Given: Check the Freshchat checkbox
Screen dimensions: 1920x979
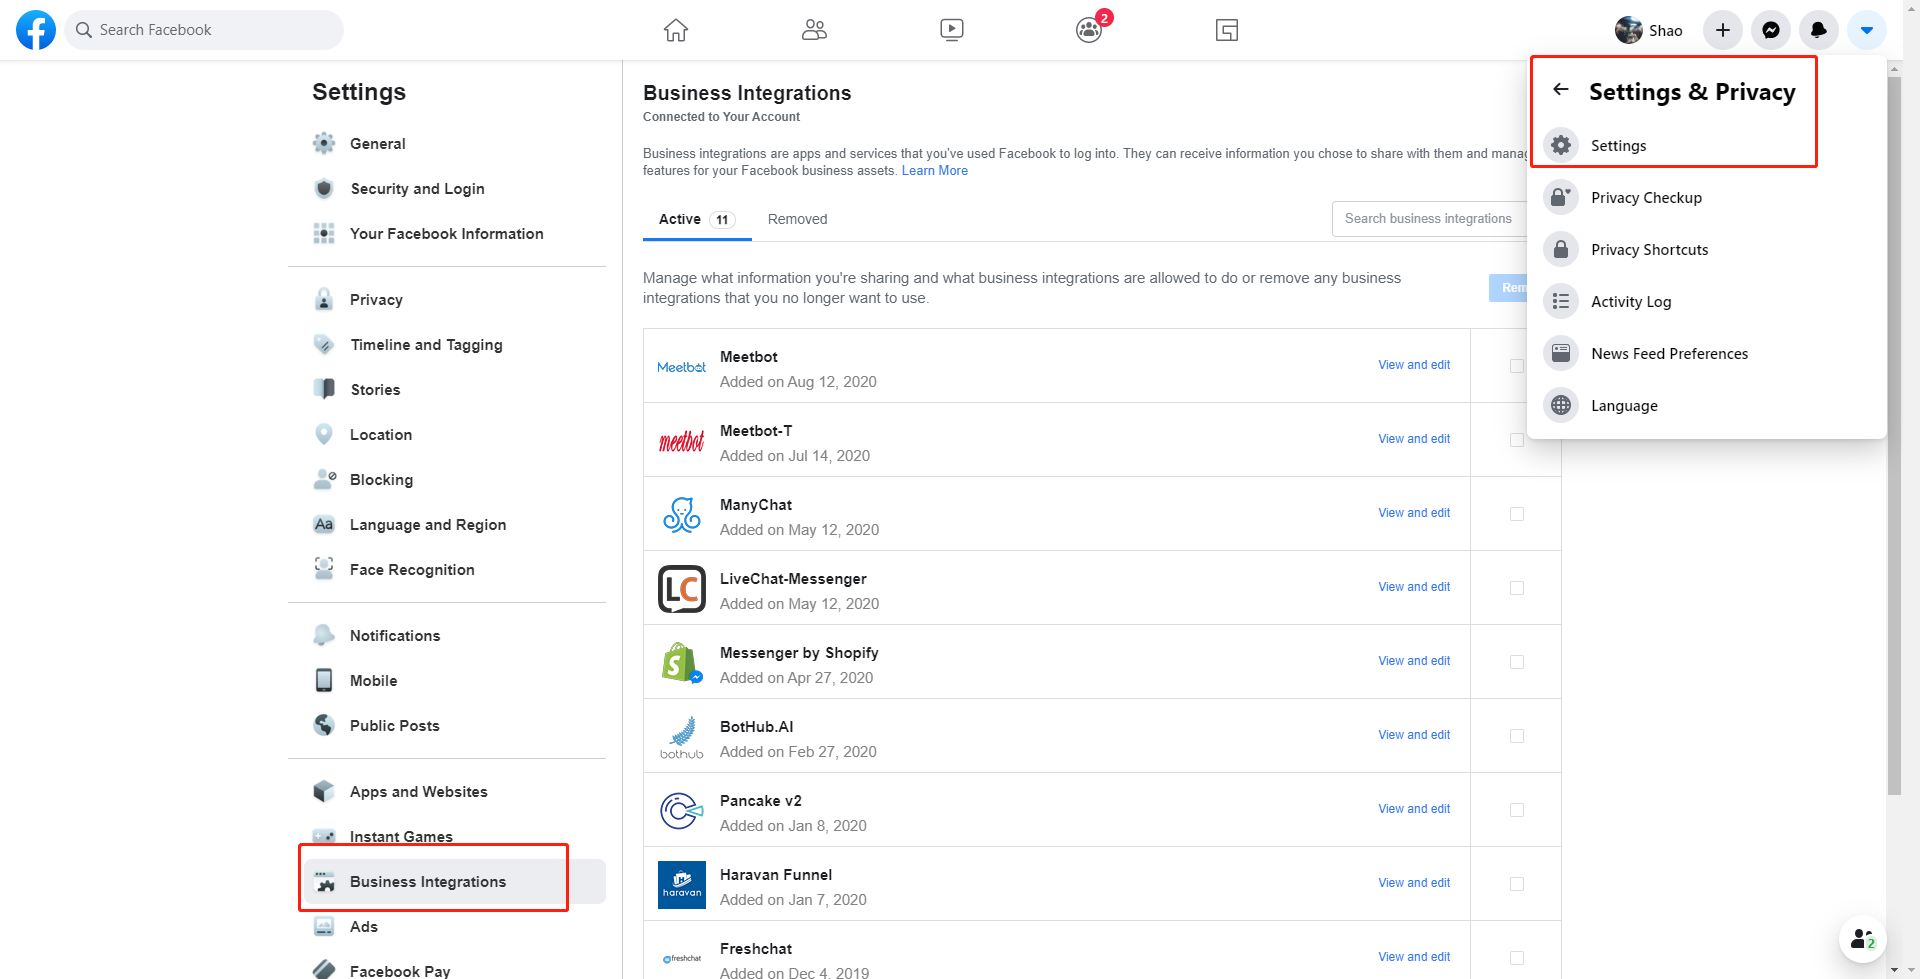Looking at the screenshot, I should [x=1517, y=958].
